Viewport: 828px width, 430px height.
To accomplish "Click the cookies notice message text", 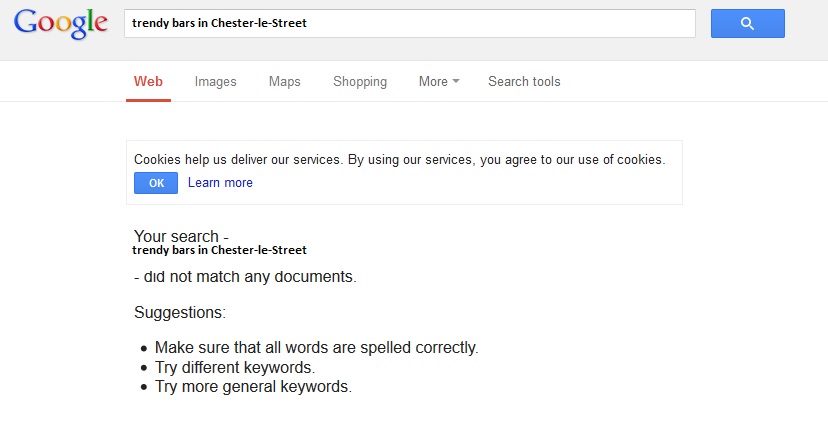I will 399,159.
